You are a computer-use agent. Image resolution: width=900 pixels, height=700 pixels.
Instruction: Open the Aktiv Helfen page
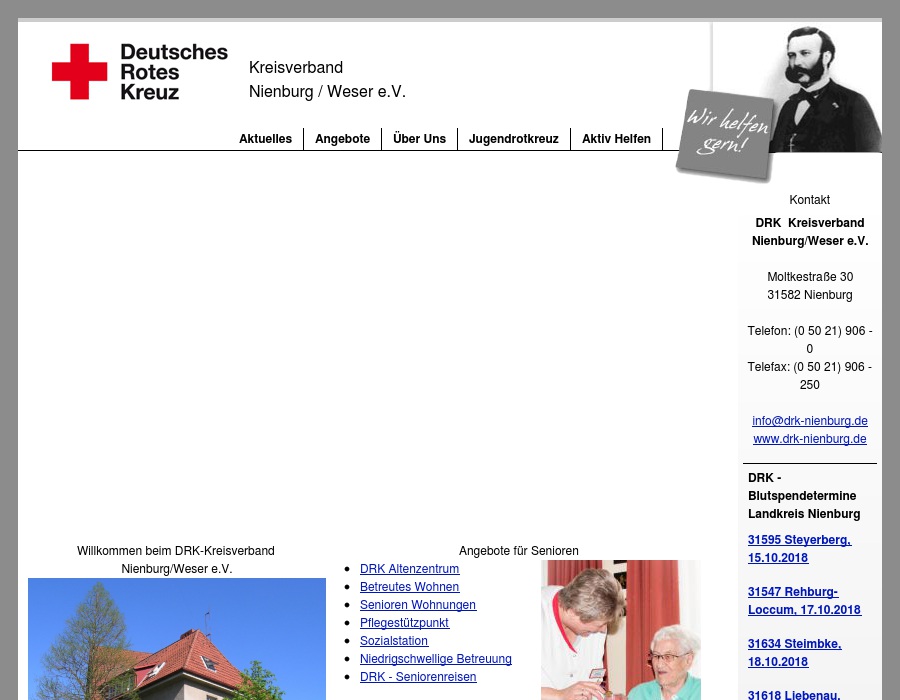point(616,139)
